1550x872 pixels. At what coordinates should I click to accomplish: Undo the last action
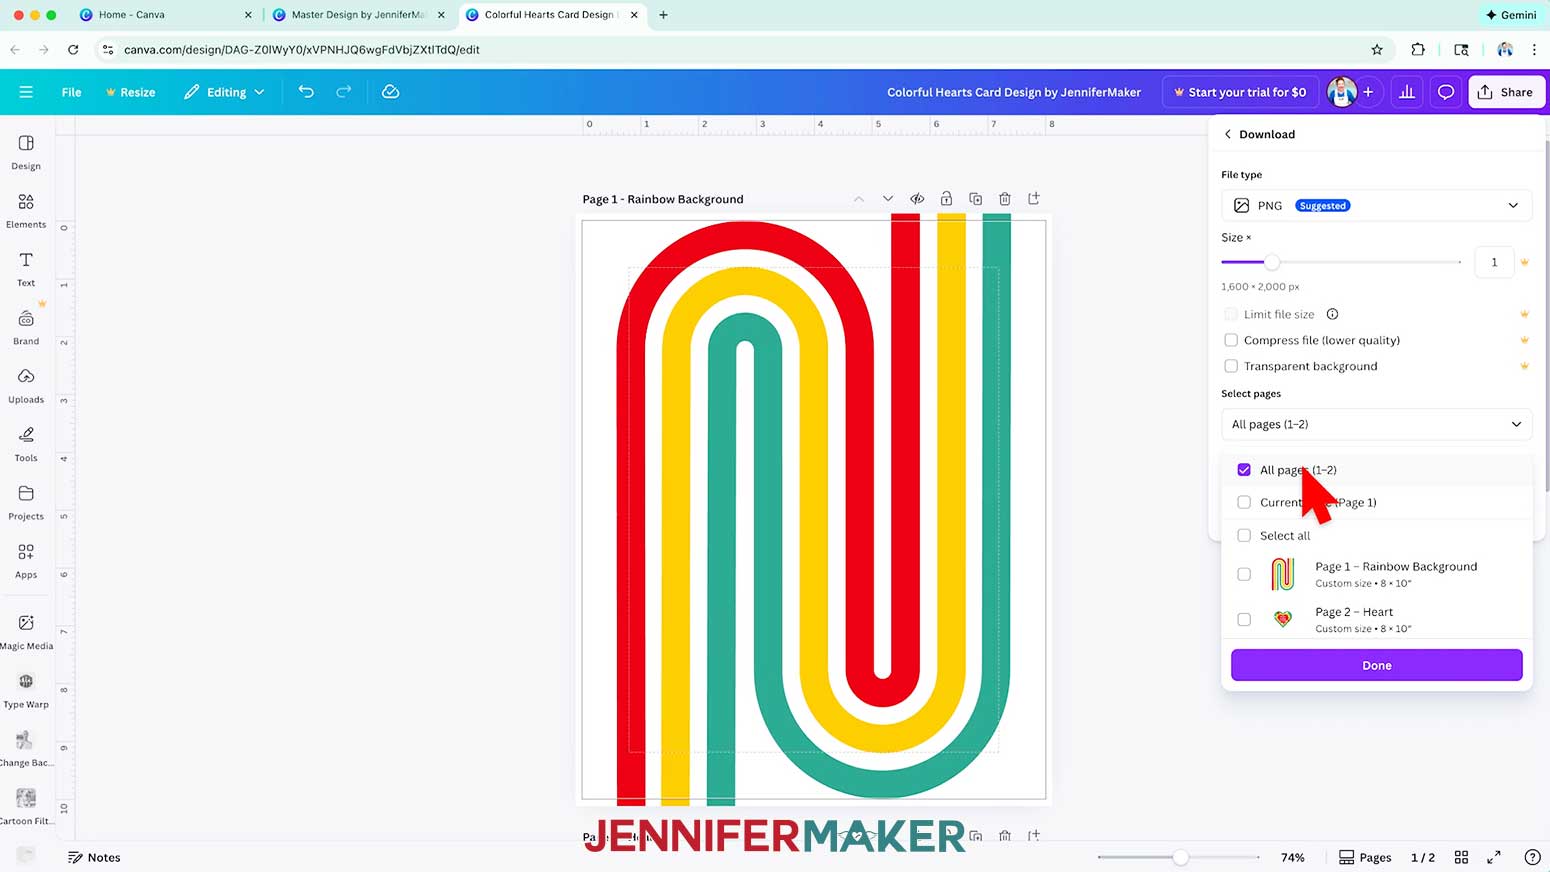pos(306,92)
